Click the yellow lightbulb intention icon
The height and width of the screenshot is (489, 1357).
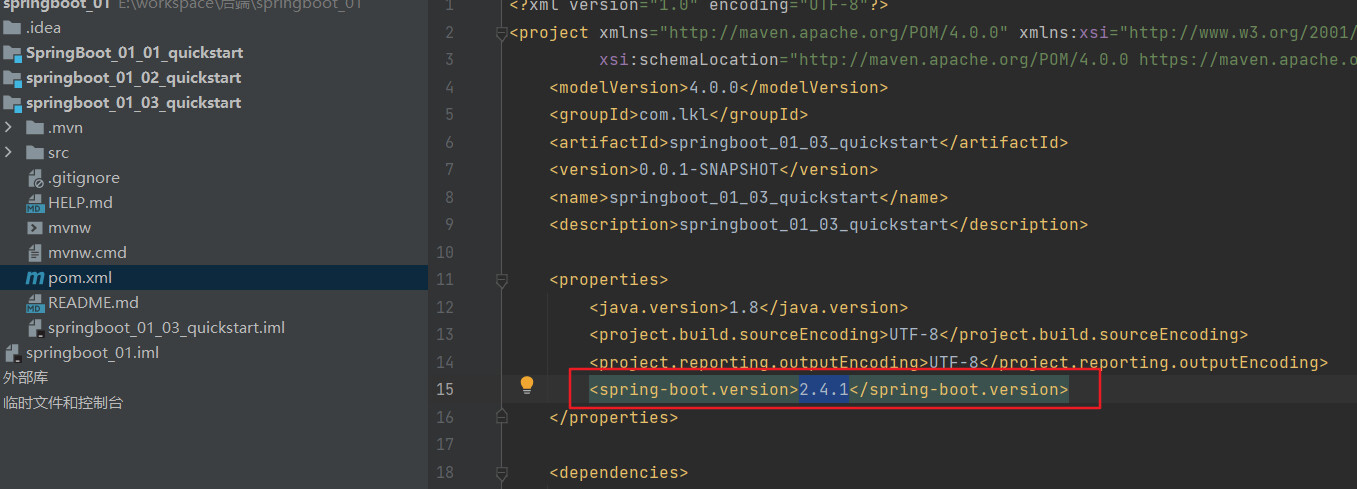(527, 386)
